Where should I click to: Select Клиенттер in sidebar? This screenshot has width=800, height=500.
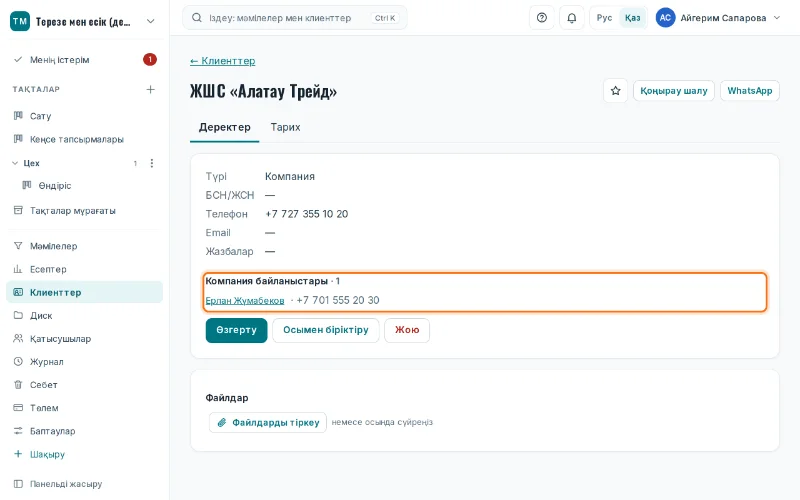click(85, 292)
